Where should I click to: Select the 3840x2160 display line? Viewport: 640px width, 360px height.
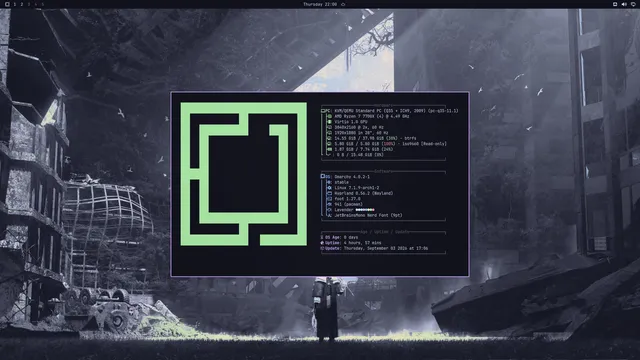point(359,127)
